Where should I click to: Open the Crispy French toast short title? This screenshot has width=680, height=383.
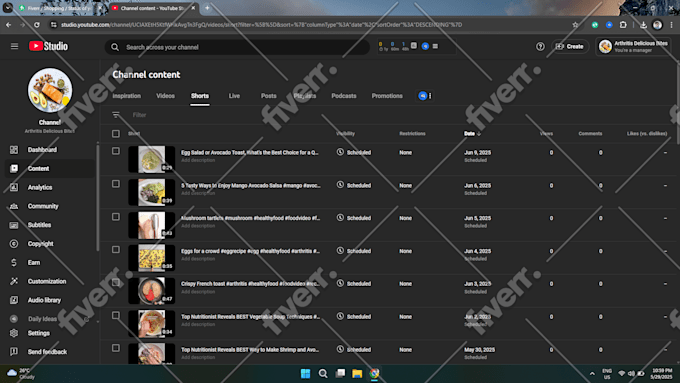[x=250, y=284]
